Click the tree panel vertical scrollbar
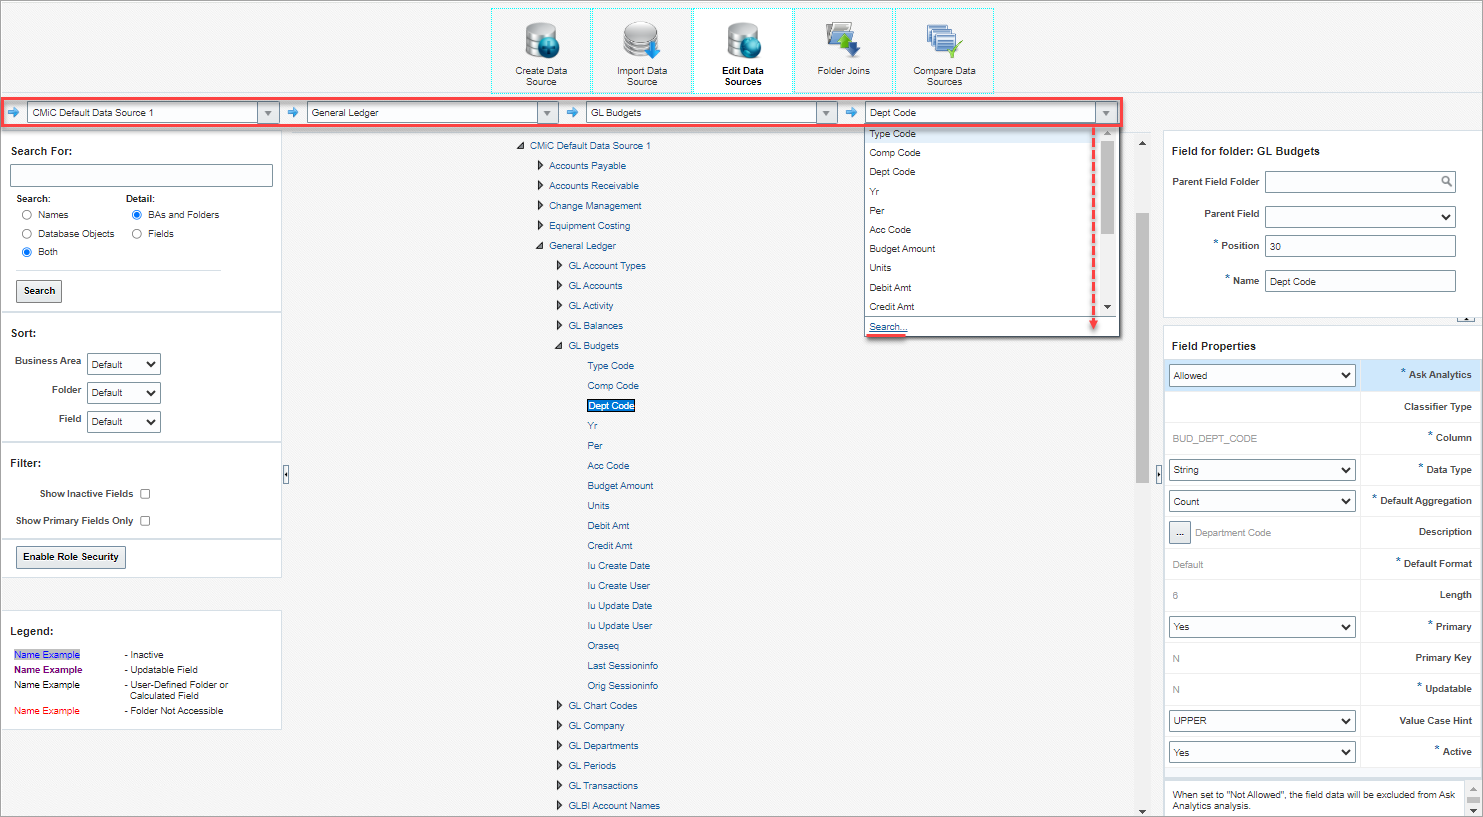This screenshot has height=817, width=1483. (1142, 348)
